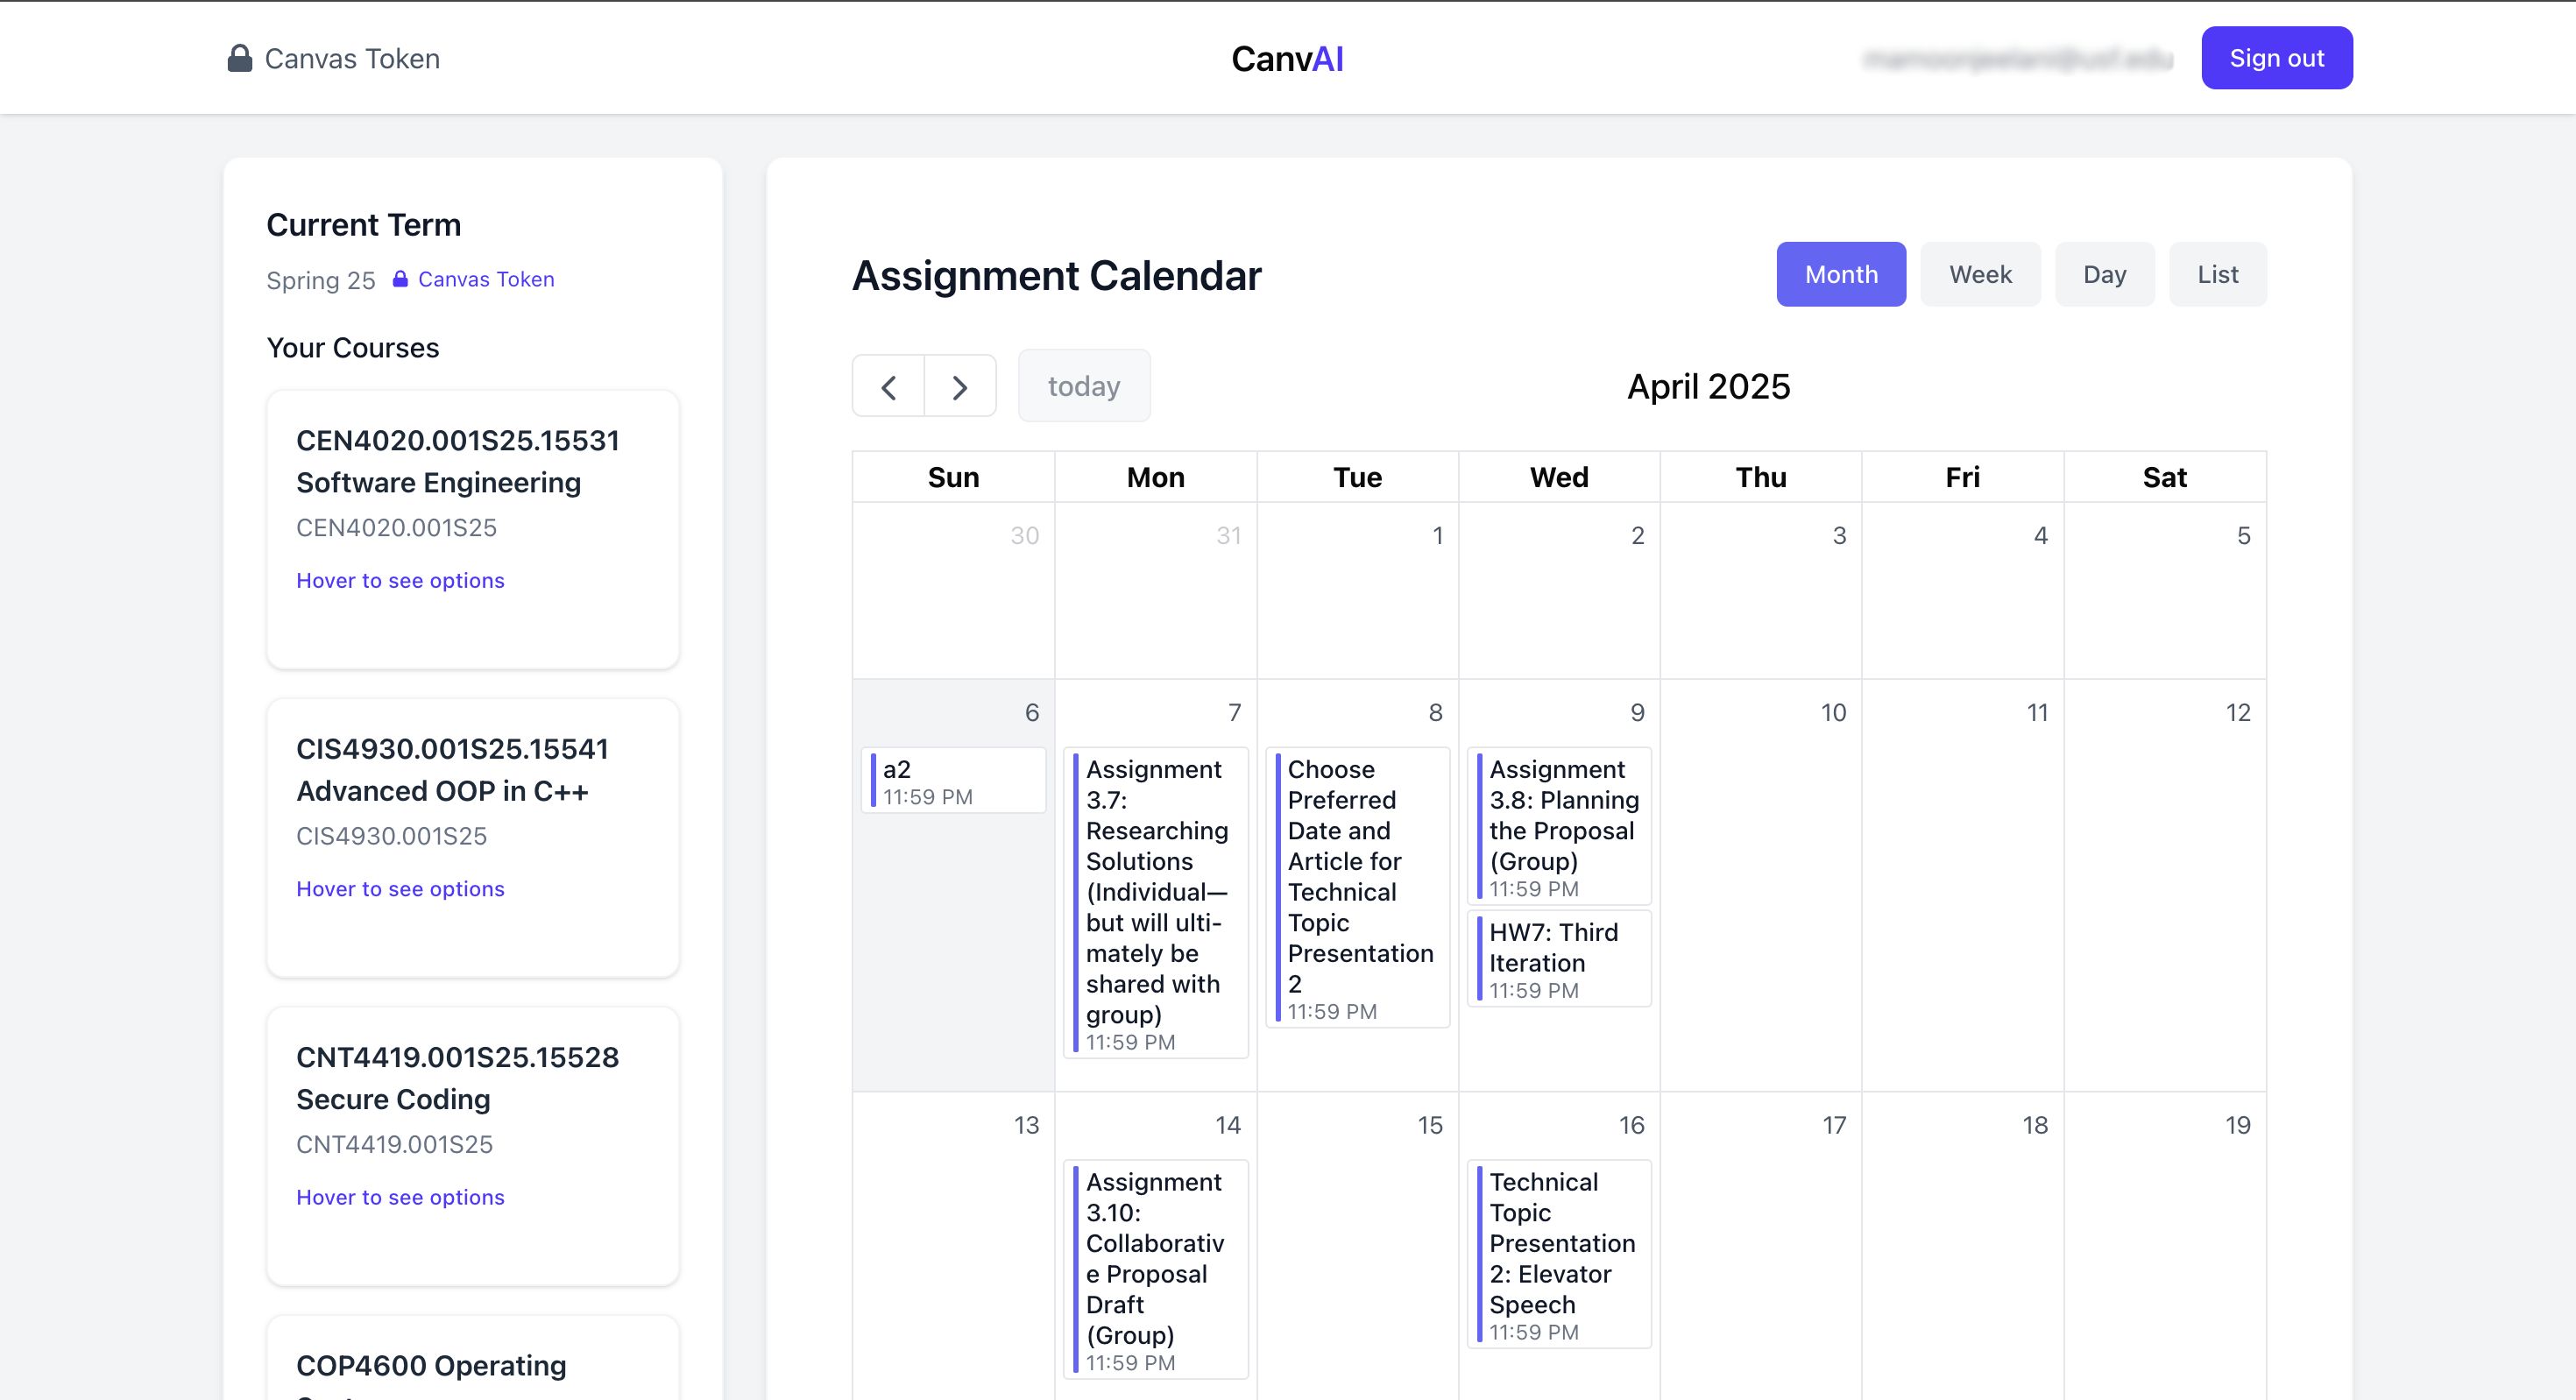Click the lock icon beside Canvas Token header
Screen dimensions: 2576x1400
click(x=240, y=58)
